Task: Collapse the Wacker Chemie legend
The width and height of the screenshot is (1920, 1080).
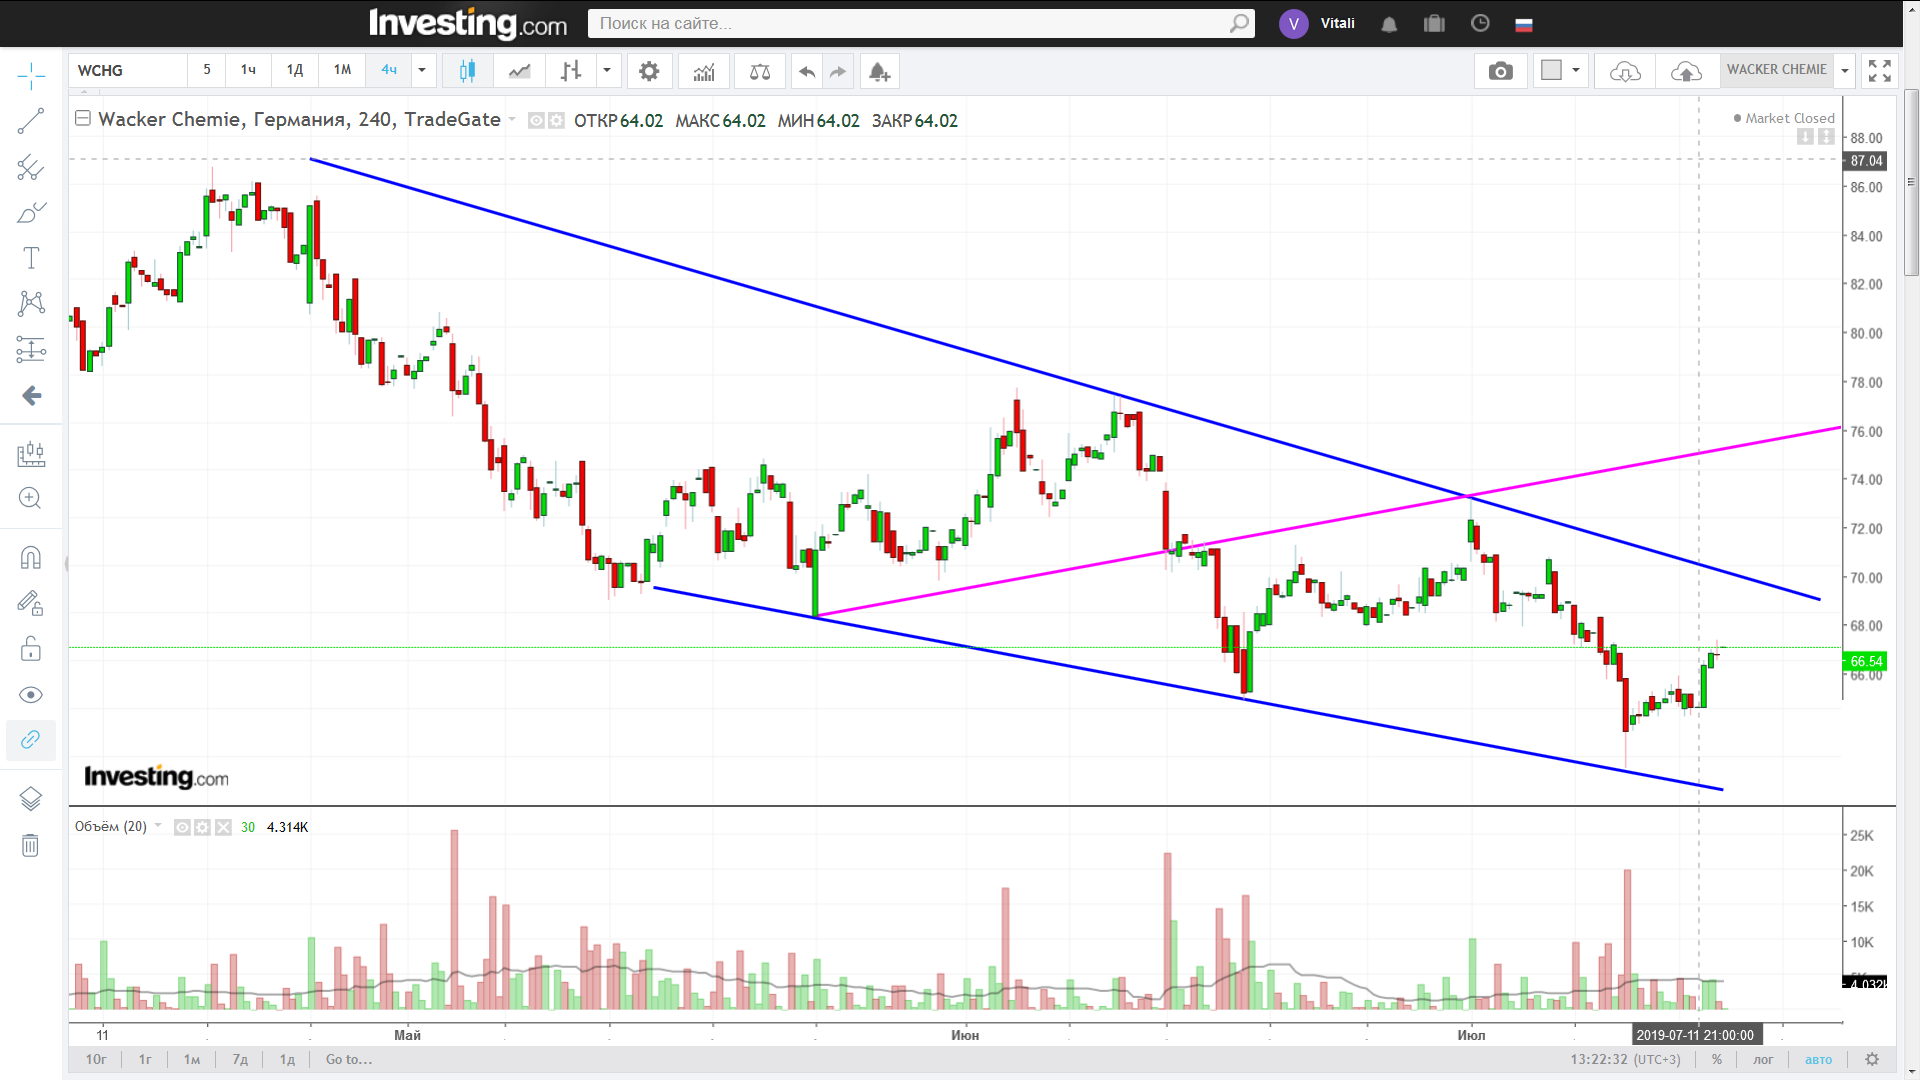Action: [83, 119]
